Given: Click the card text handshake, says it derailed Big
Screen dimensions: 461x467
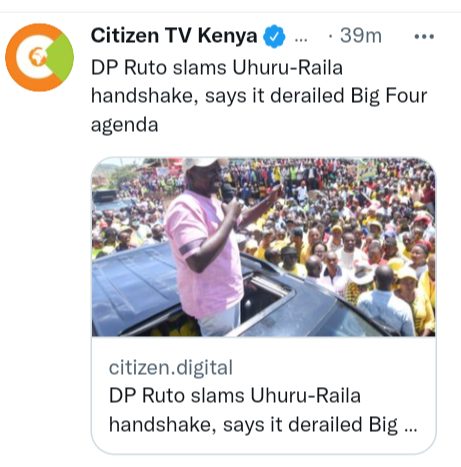Looking at the screenshot, I should 253,425.
